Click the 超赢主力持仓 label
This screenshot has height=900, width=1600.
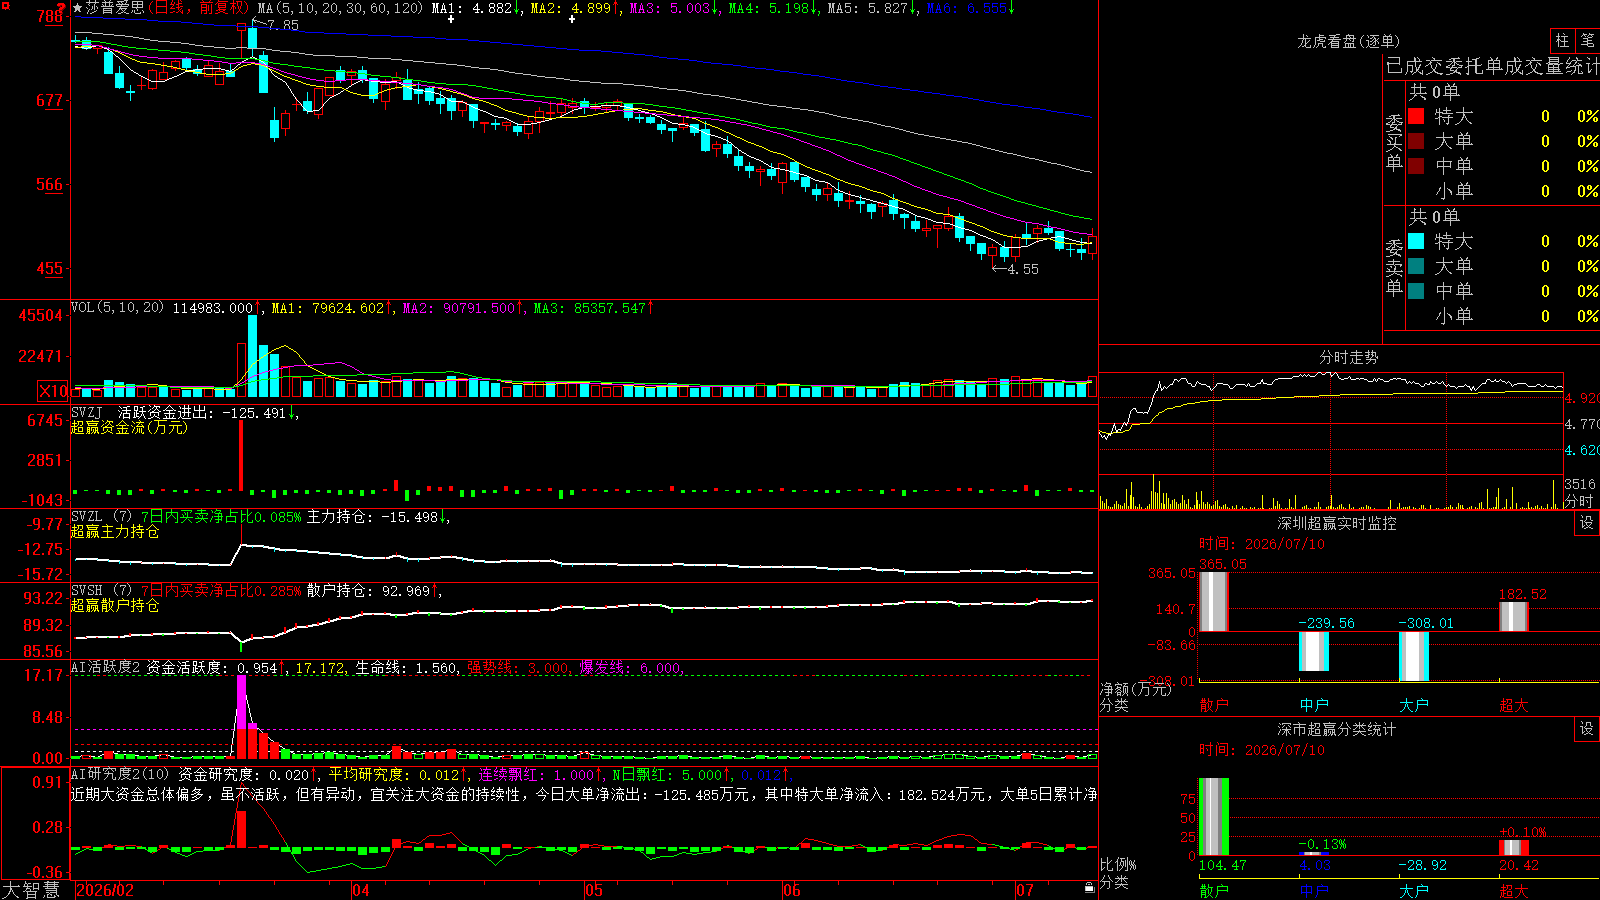(x=115, y=531)
